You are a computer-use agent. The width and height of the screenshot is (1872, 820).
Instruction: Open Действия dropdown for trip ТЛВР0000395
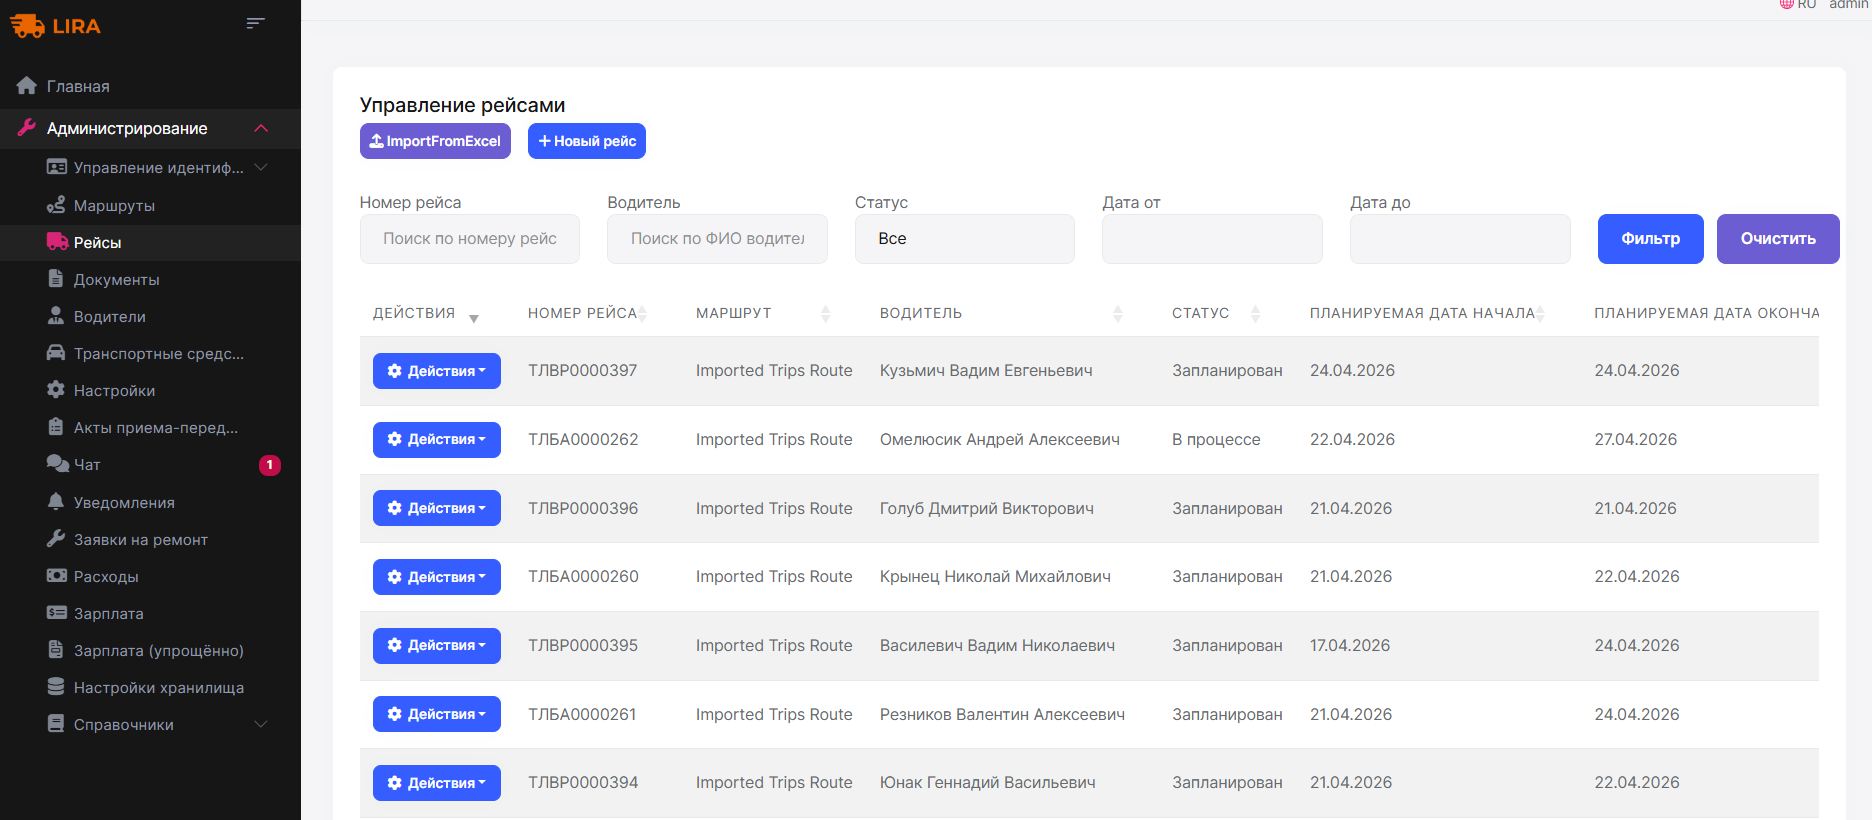pos(437,645)
